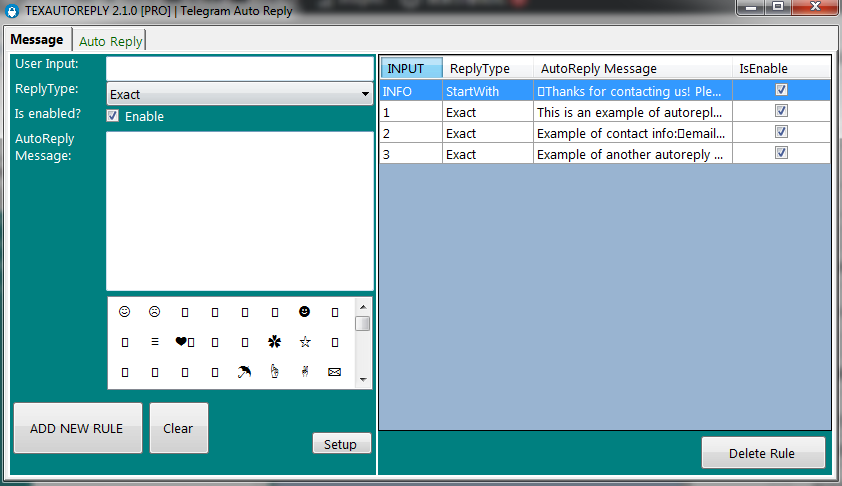
Task: Click emoji list scroll down arrow
Action: 363,380
